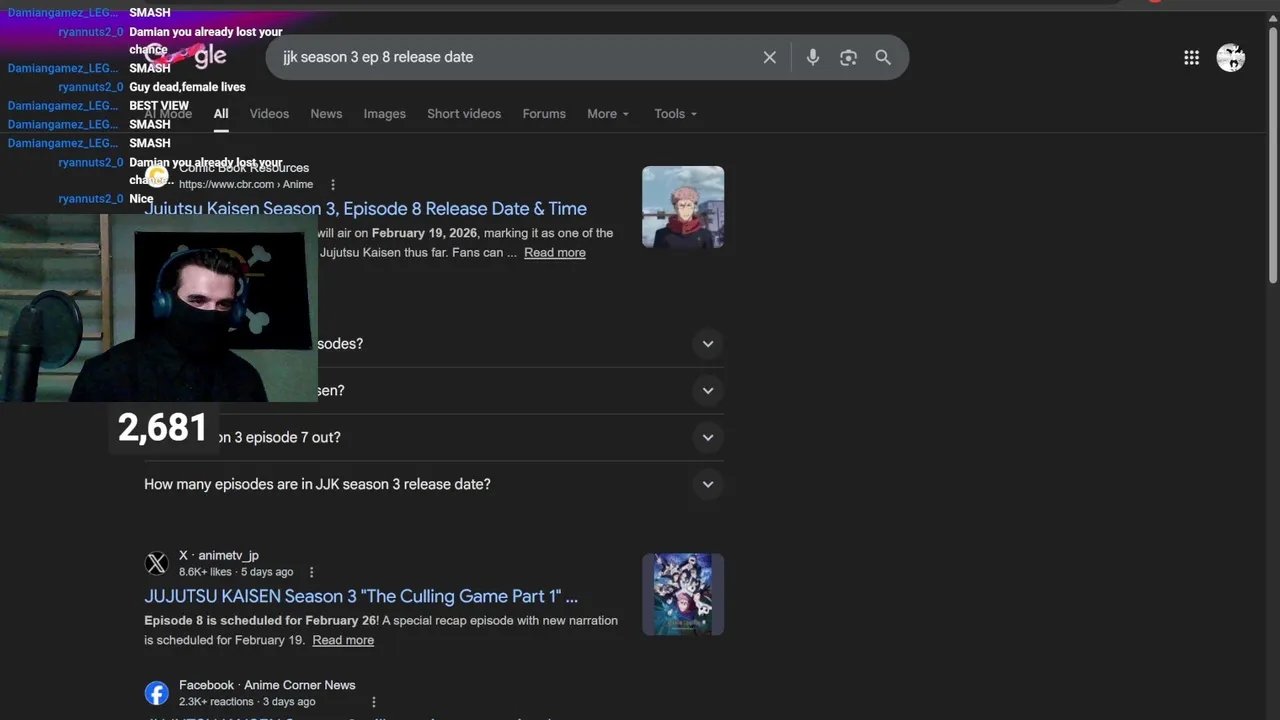Screen dimensions: 1280x720
Task: Click the magnifying glass search button
Action: coord(883,57)
